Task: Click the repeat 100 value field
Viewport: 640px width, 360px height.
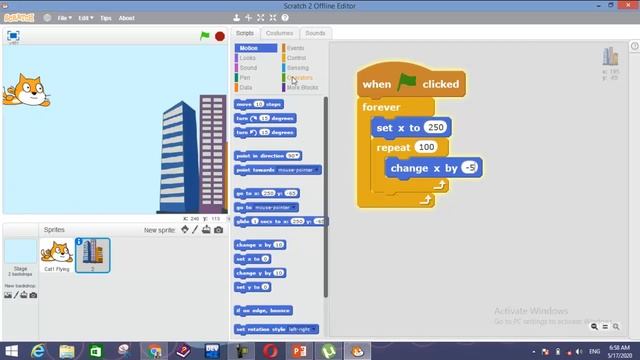Action: click(426, 147)
